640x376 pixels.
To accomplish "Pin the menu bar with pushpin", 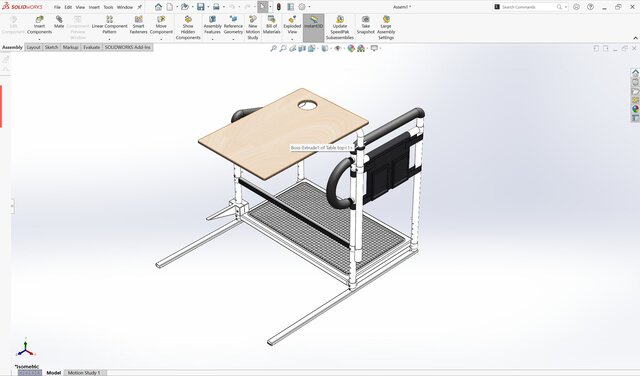I will click(140, 7).
